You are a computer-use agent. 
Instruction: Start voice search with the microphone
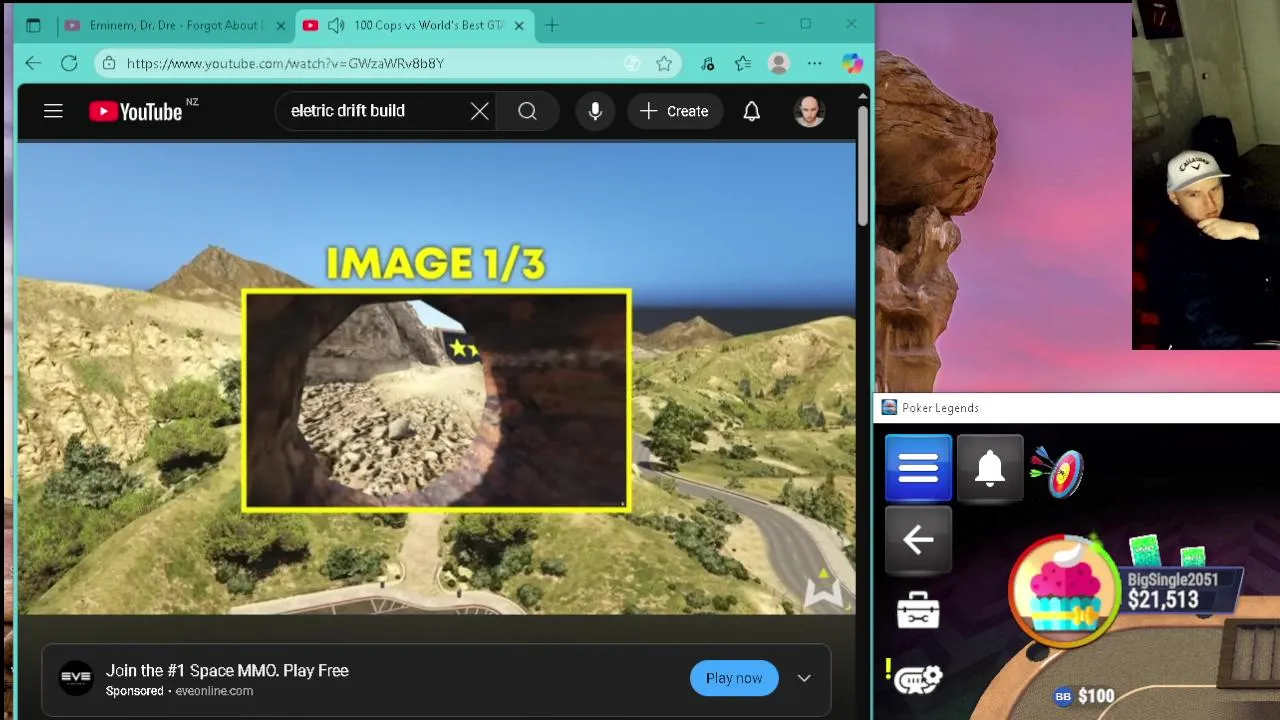595,111
